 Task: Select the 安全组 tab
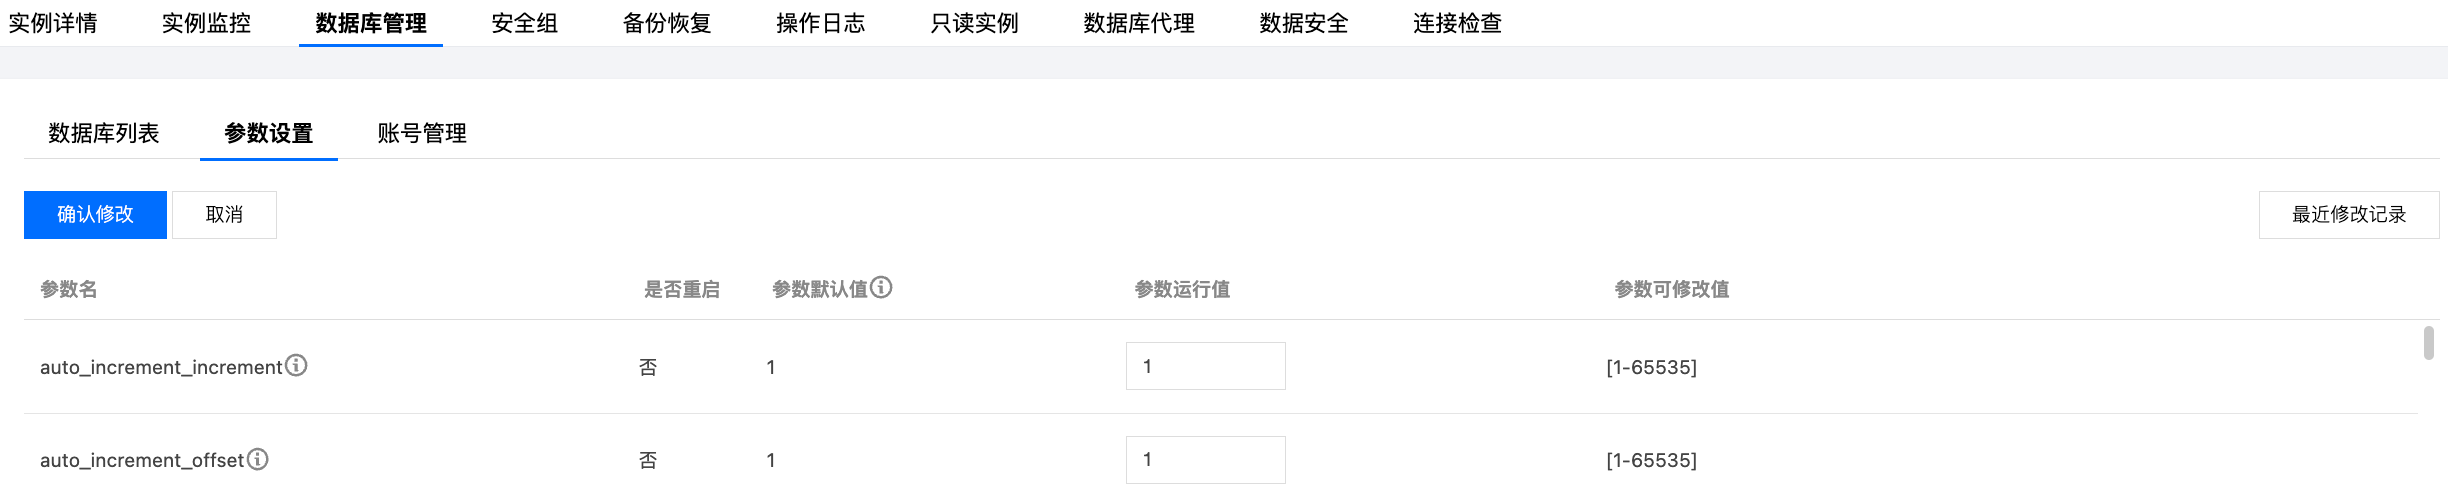pyautogui.click(x=524, y=23)
